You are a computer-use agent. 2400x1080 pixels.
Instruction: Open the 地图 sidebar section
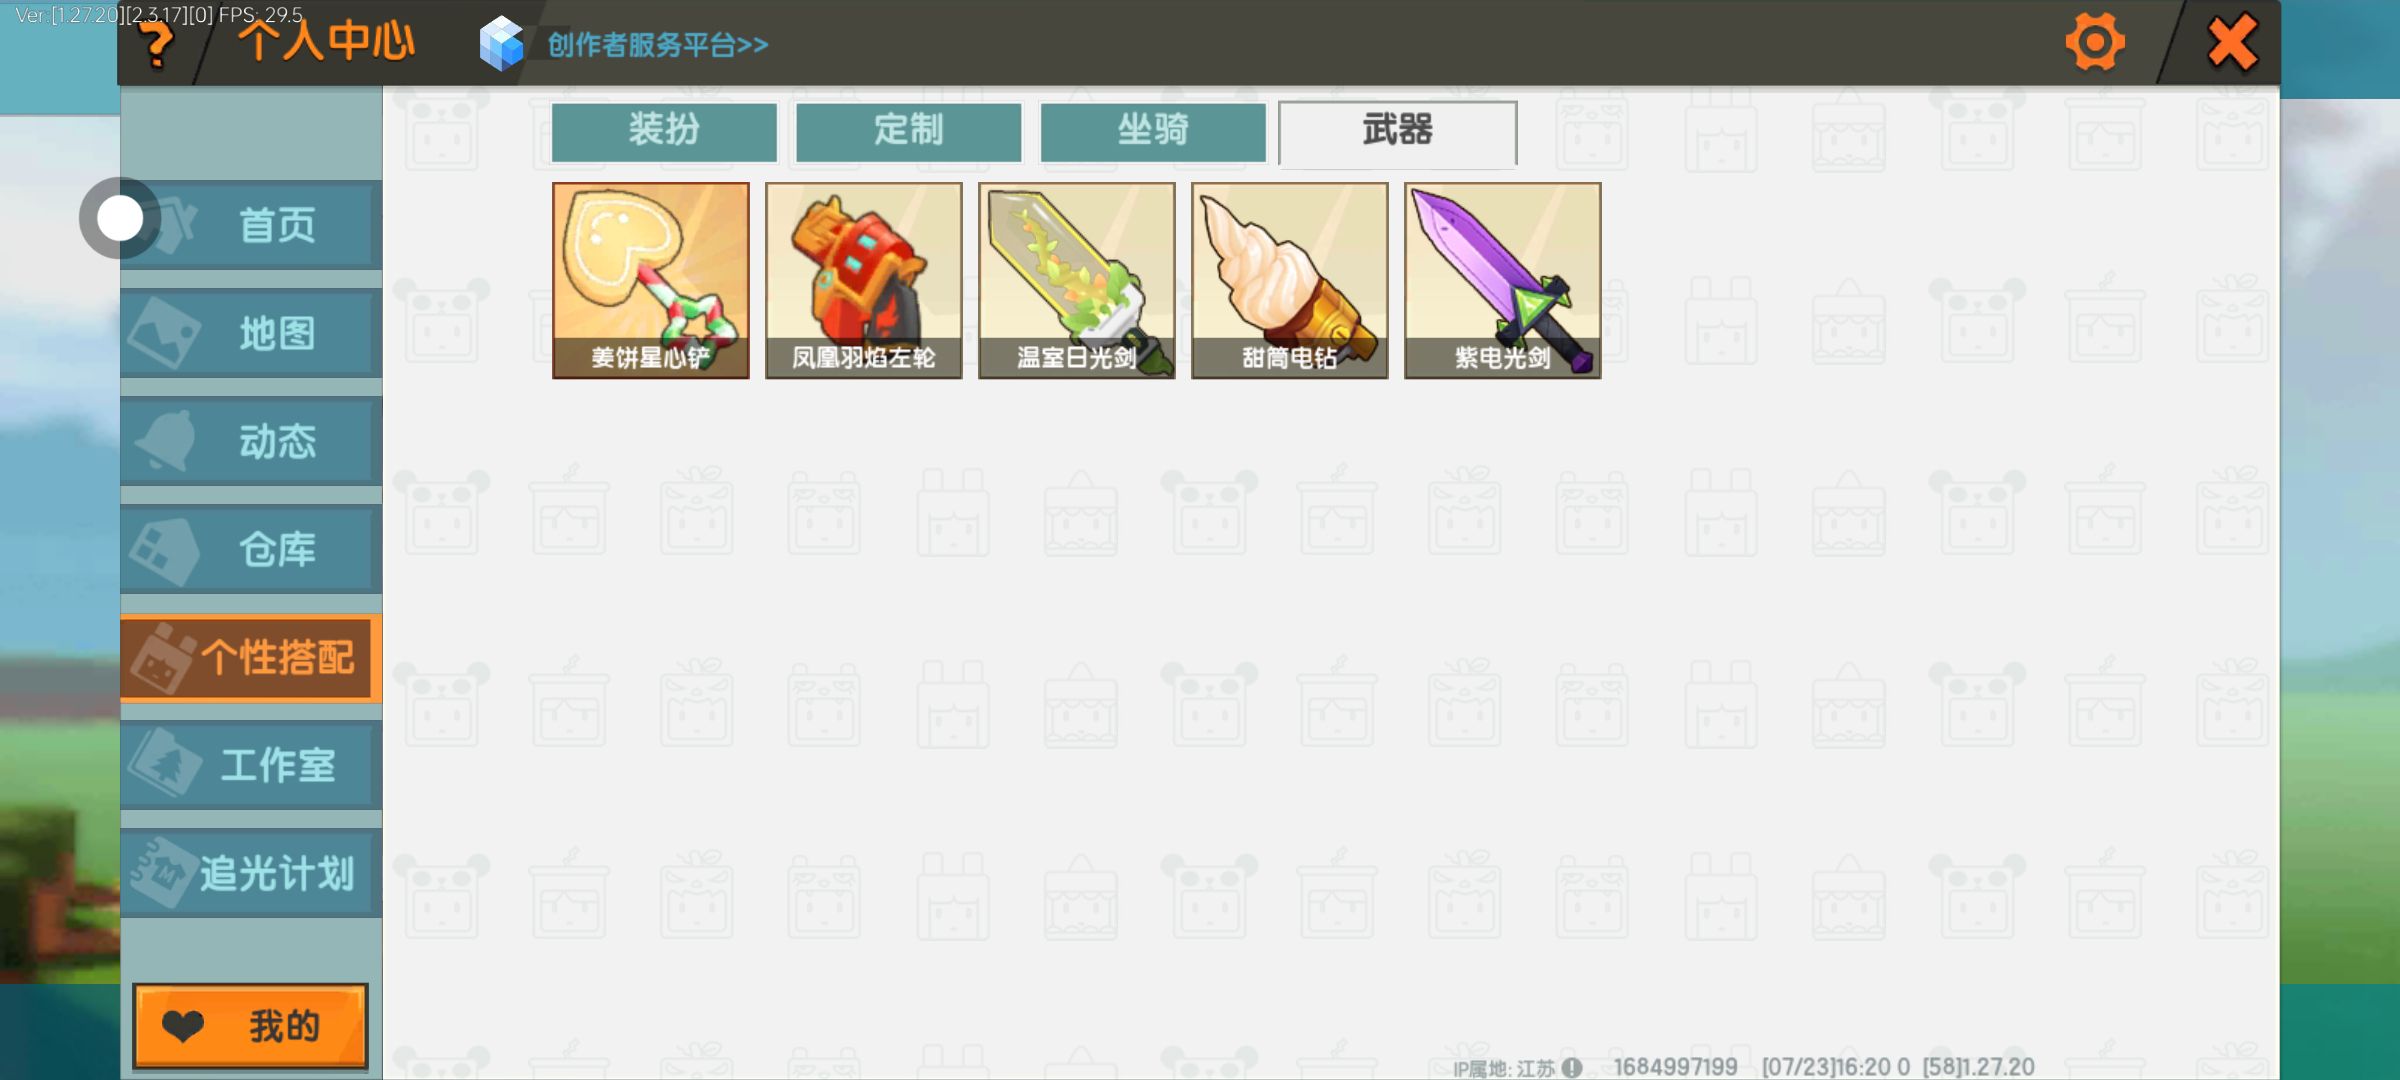[251, 333]
